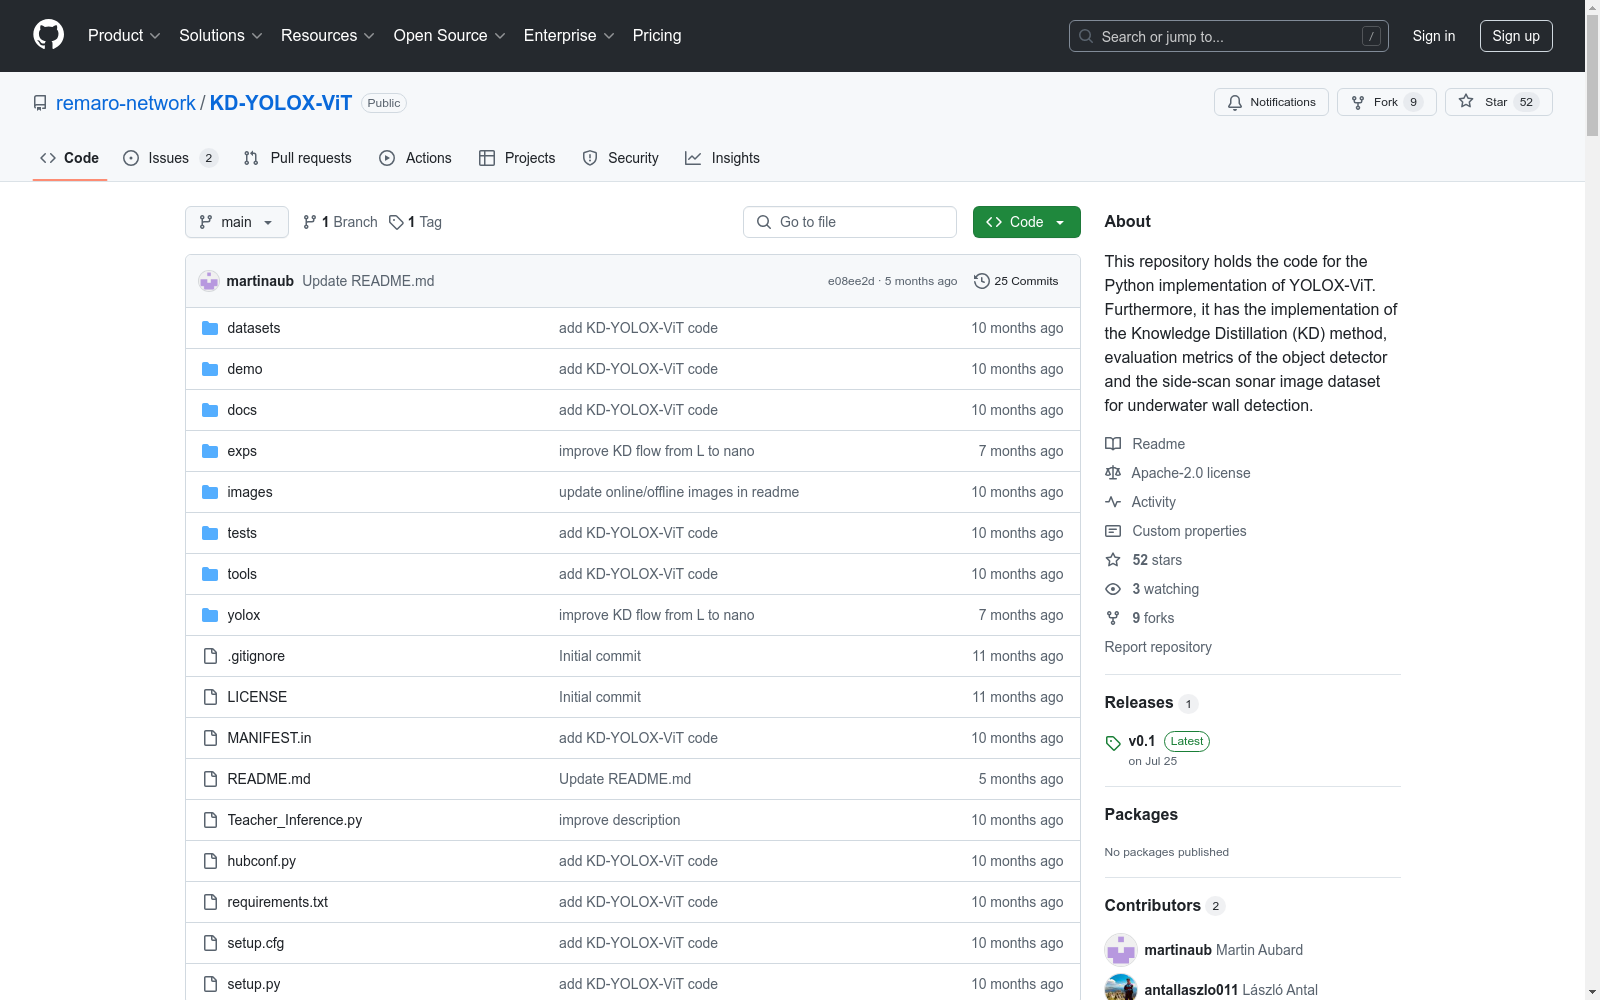Click the LICENSE file icon
The width and height of the screenshot is (1600, 1000).
click(x=210, y=697)
